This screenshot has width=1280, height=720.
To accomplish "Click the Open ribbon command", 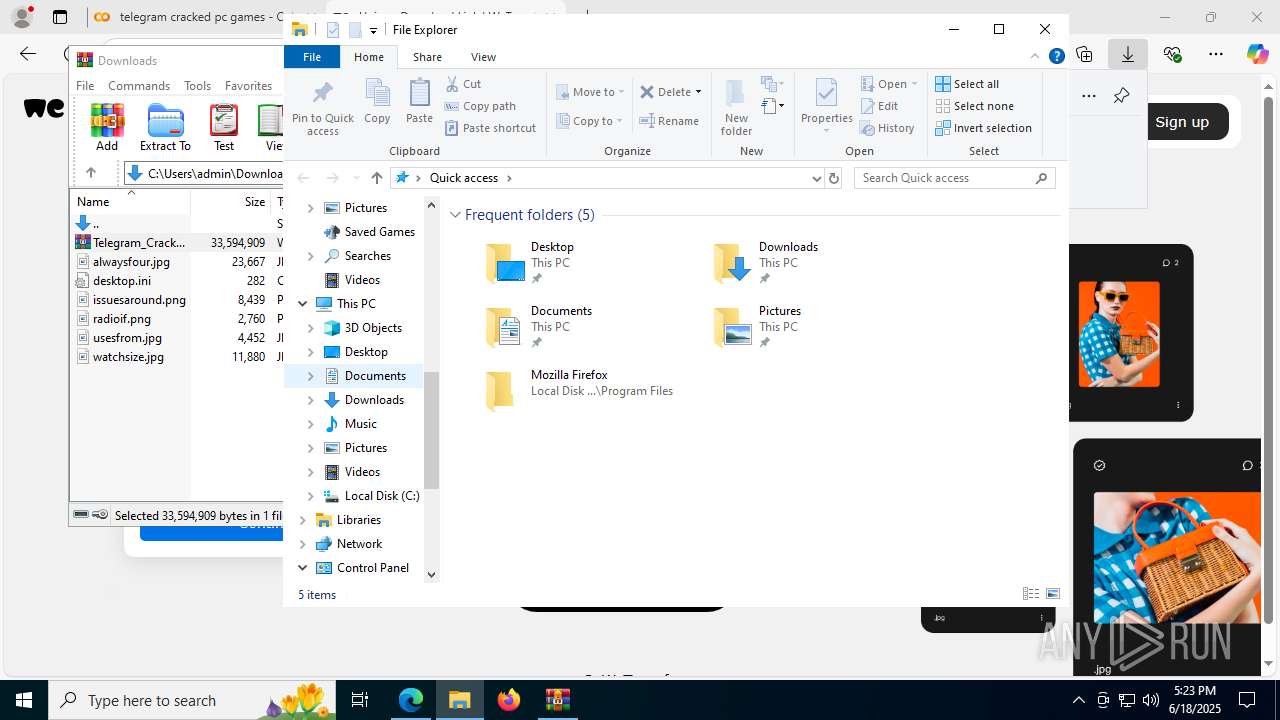I will coord(888,84).
